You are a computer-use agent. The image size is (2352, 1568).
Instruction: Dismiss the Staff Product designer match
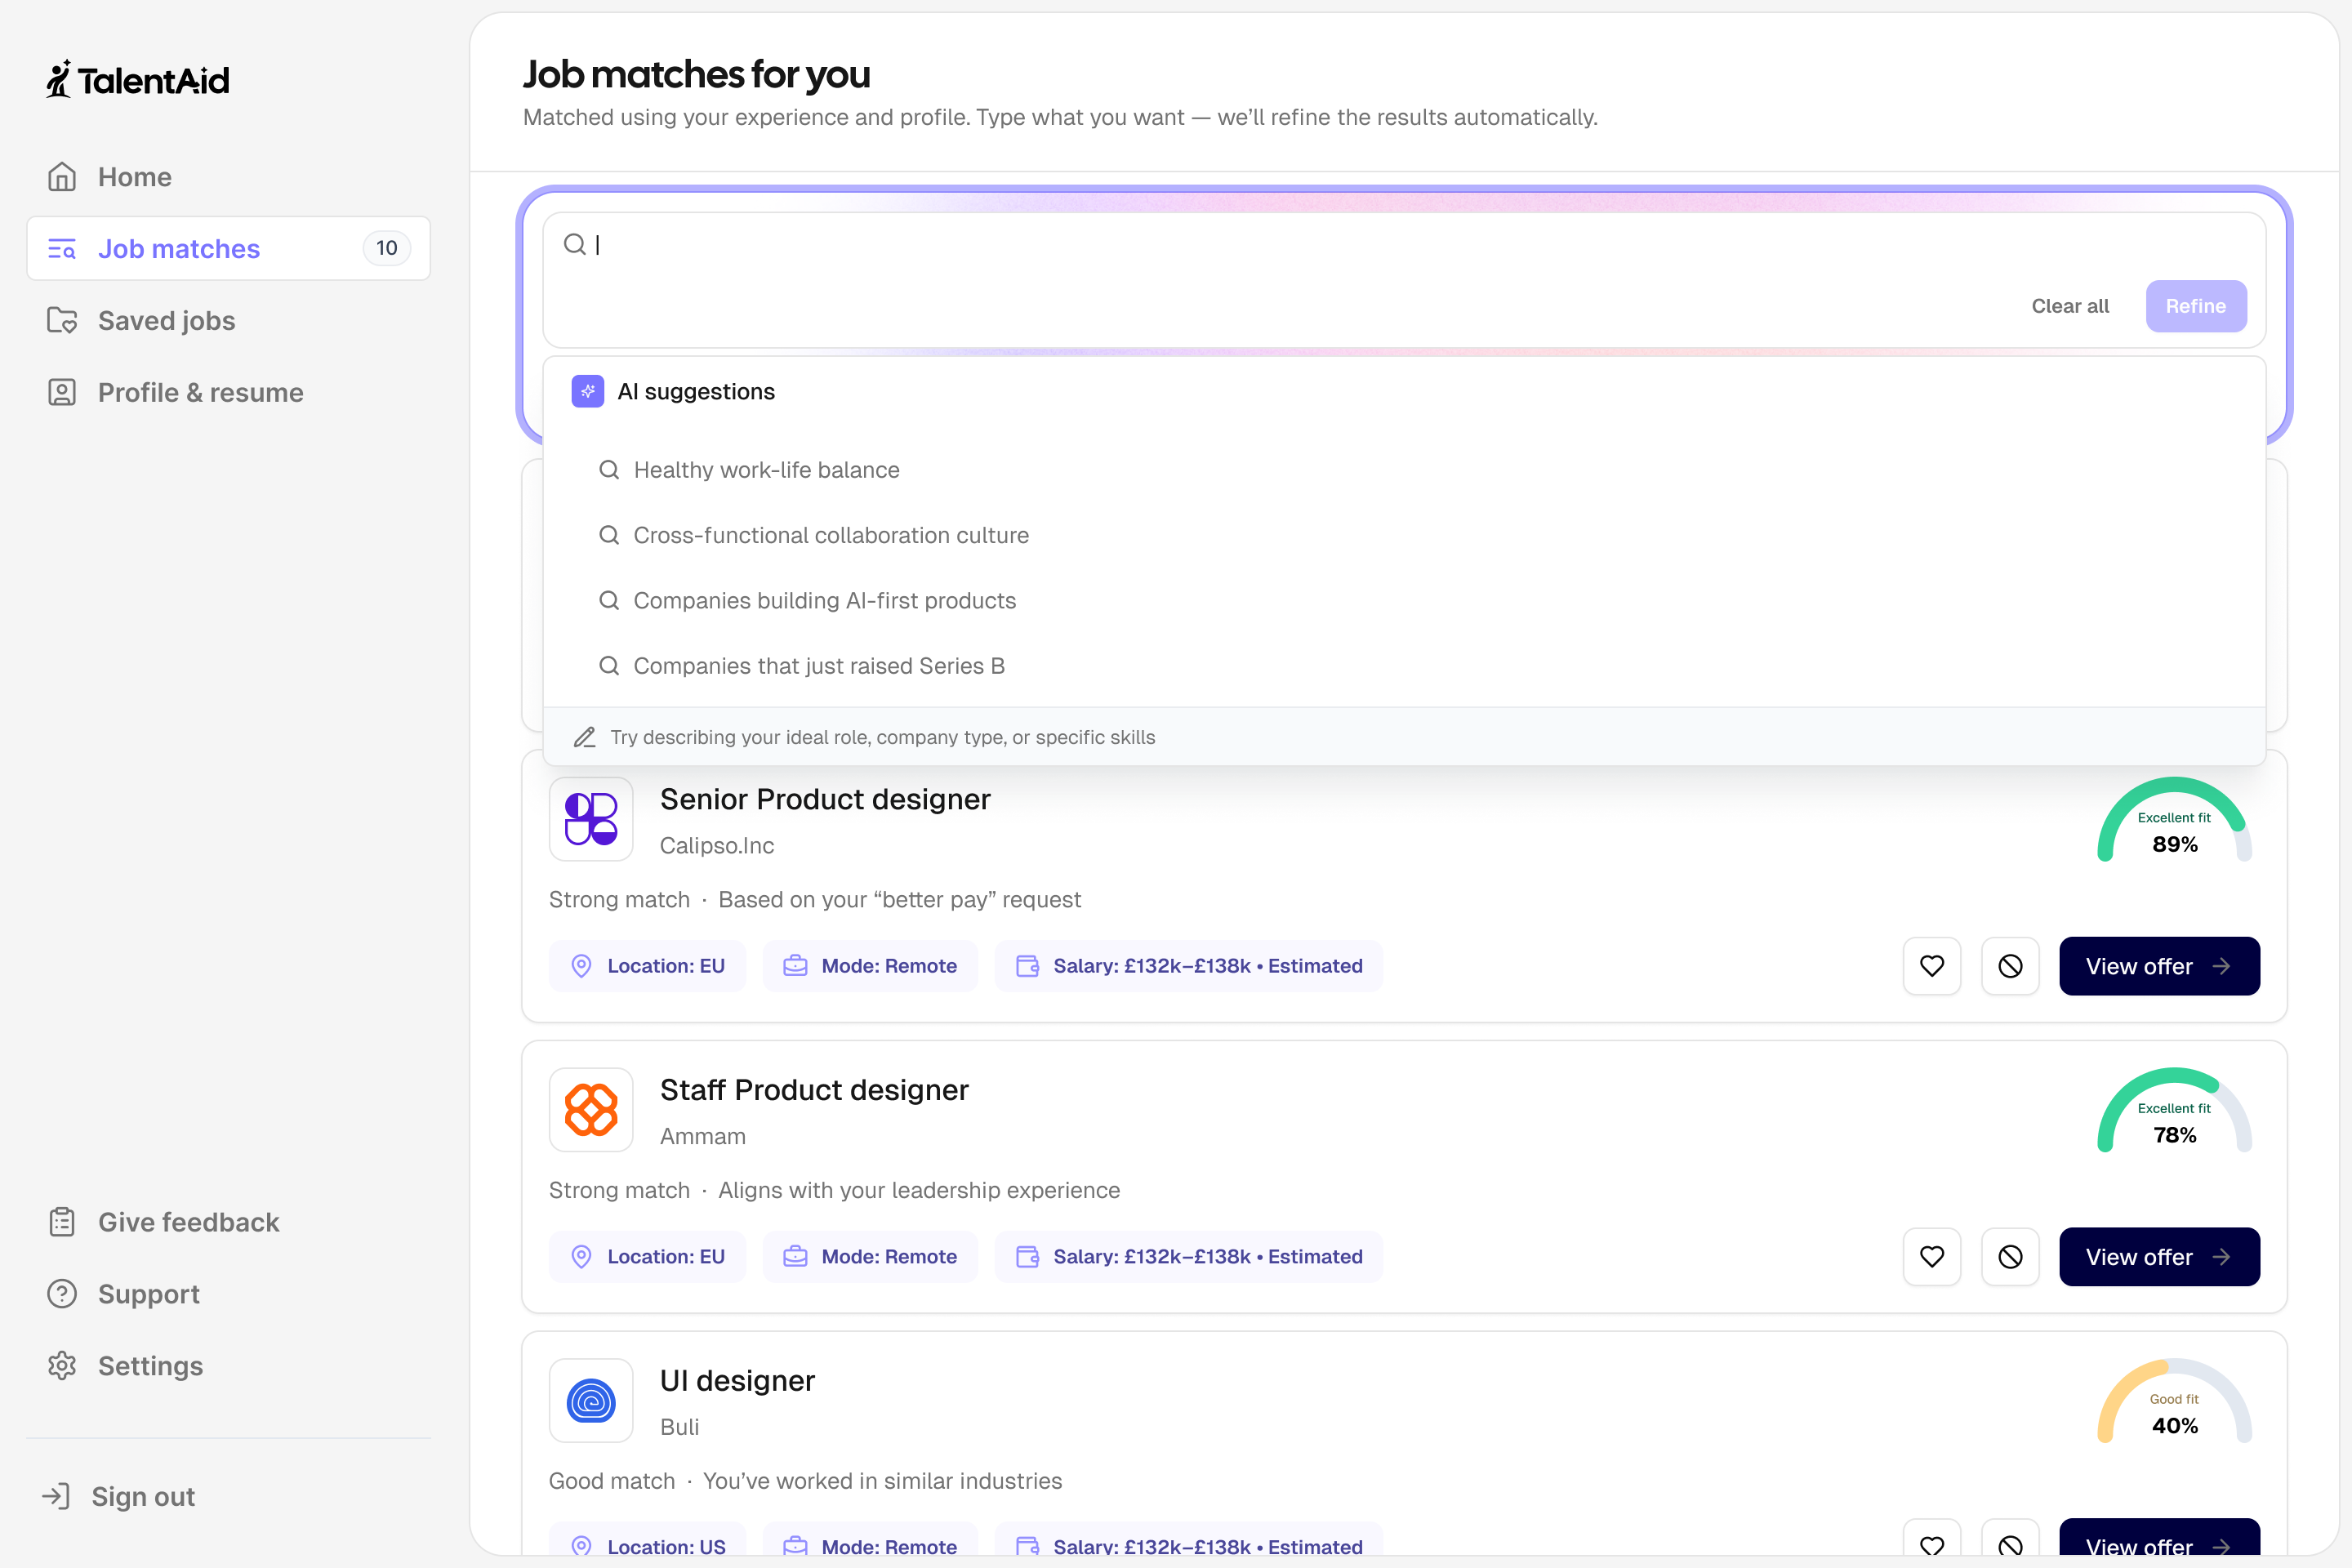(2010, 1257)
